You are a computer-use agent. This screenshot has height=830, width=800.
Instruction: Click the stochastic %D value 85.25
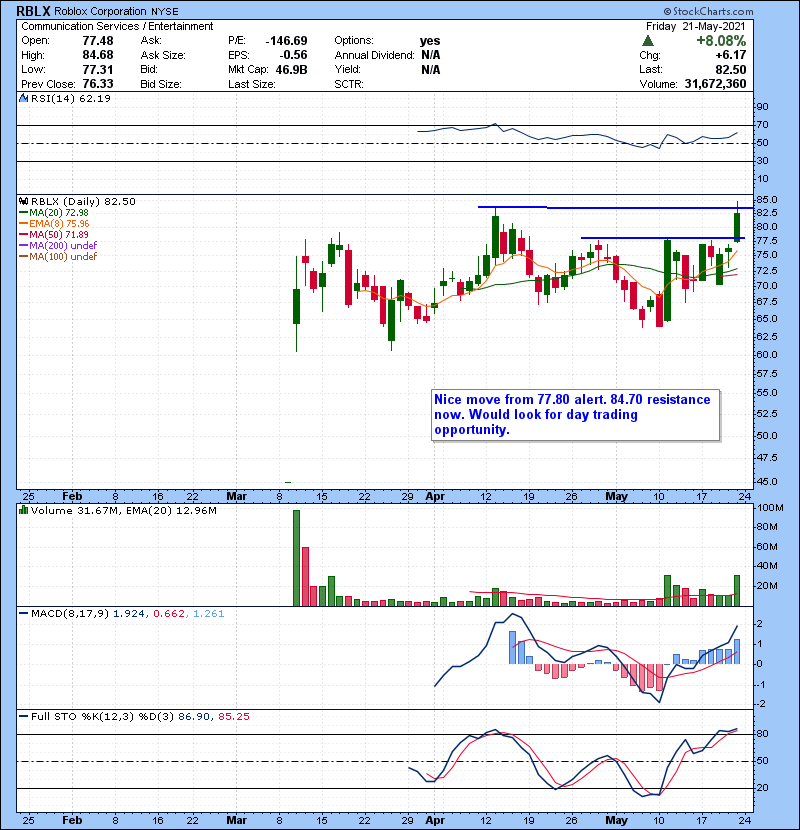point(233,716)
